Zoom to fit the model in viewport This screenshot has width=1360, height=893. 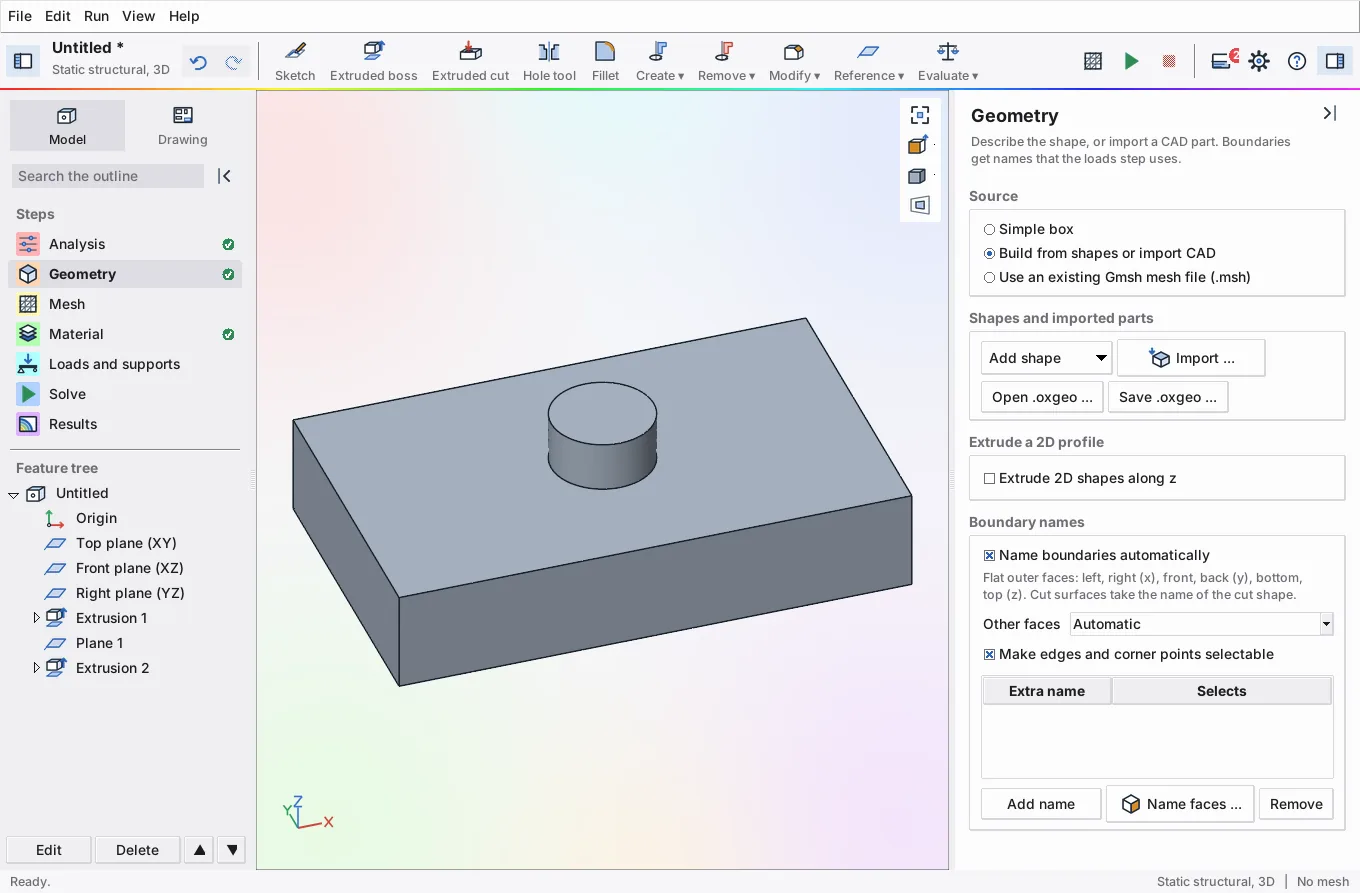(919, 115)
